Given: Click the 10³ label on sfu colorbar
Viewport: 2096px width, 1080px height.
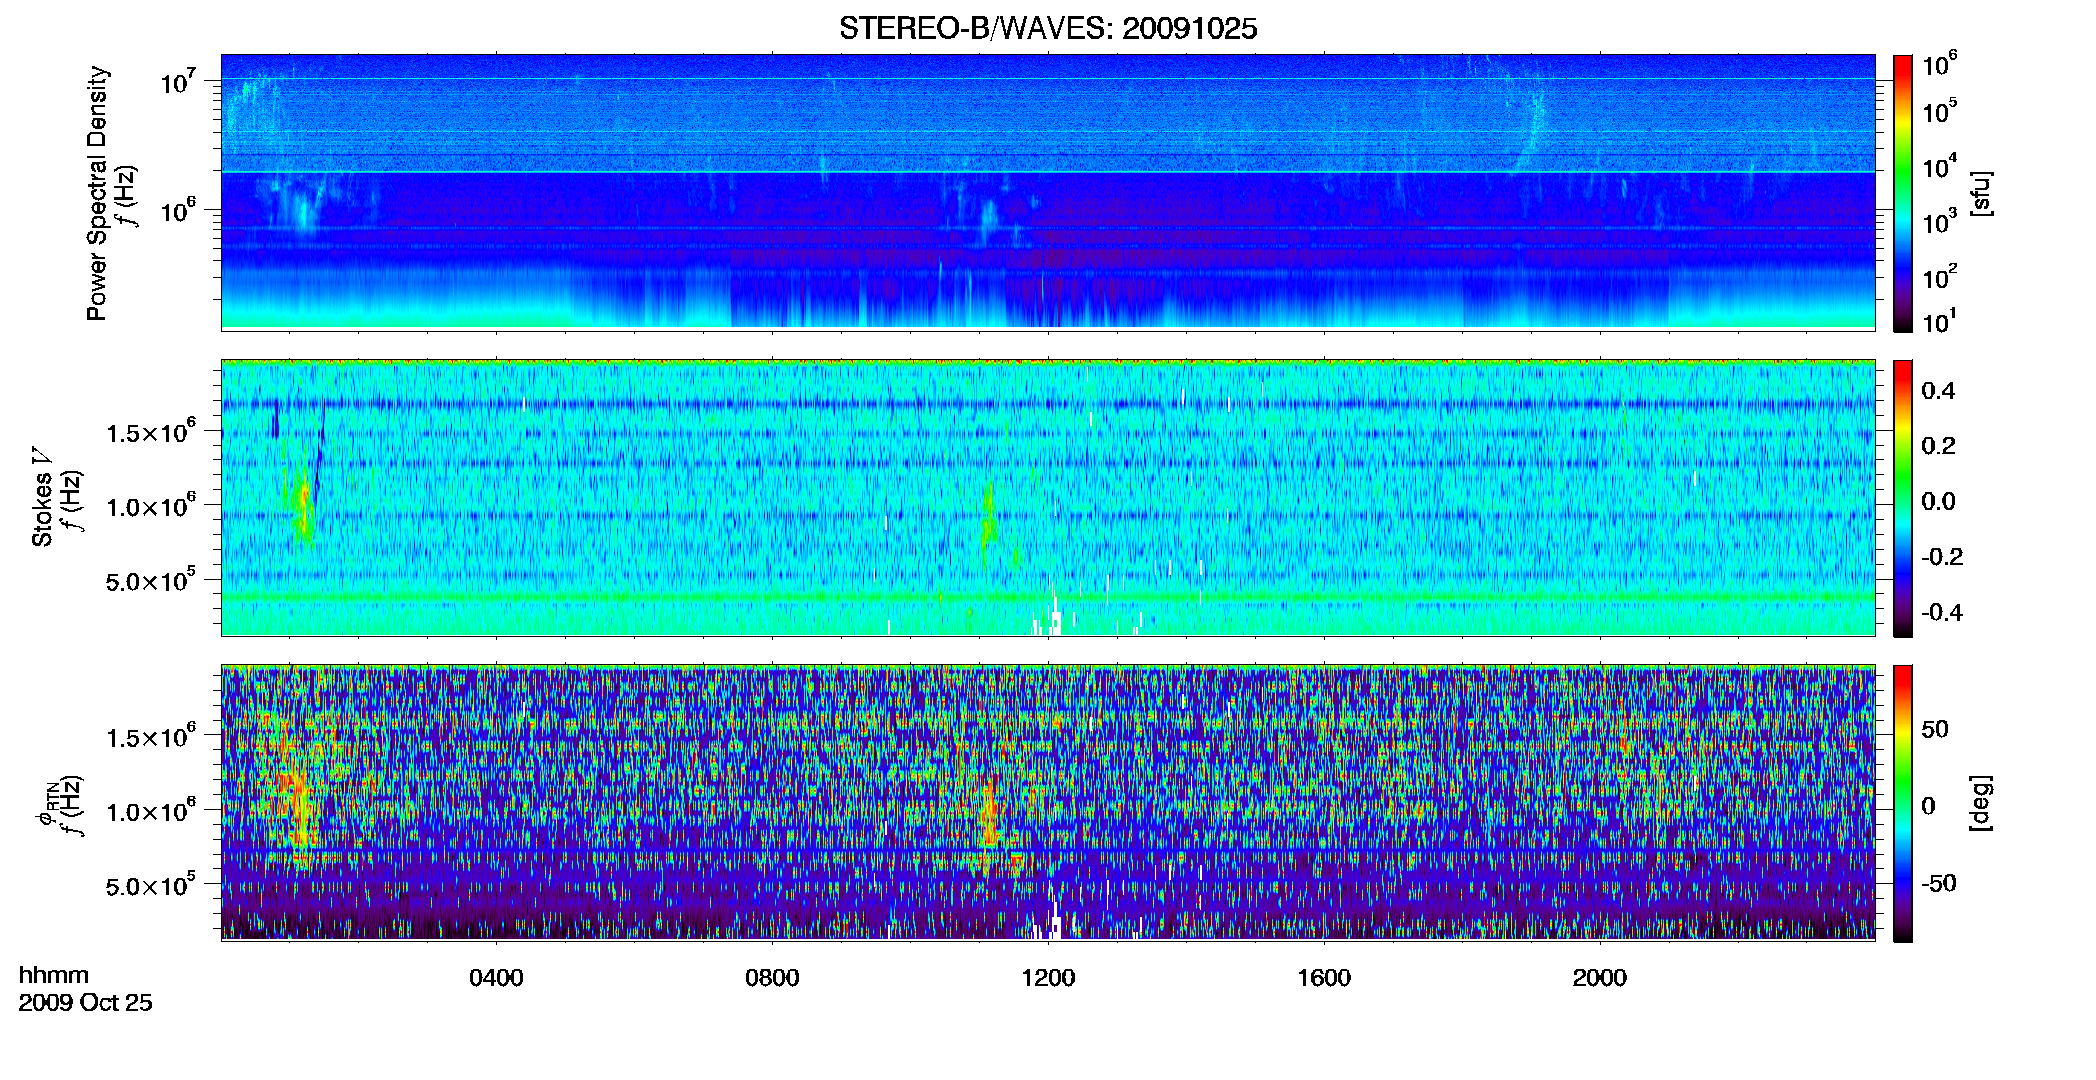Looking at the screenshot, I should pyautogui.click(x=1939, y=221).
